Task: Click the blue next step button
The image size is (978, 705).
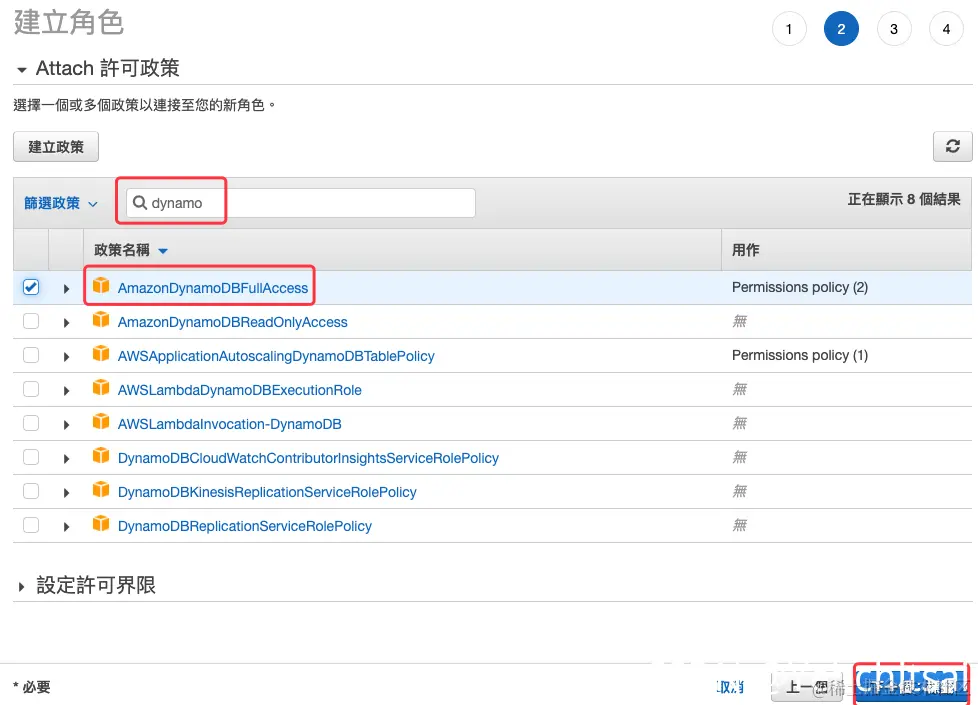Action: click(911, 686)
